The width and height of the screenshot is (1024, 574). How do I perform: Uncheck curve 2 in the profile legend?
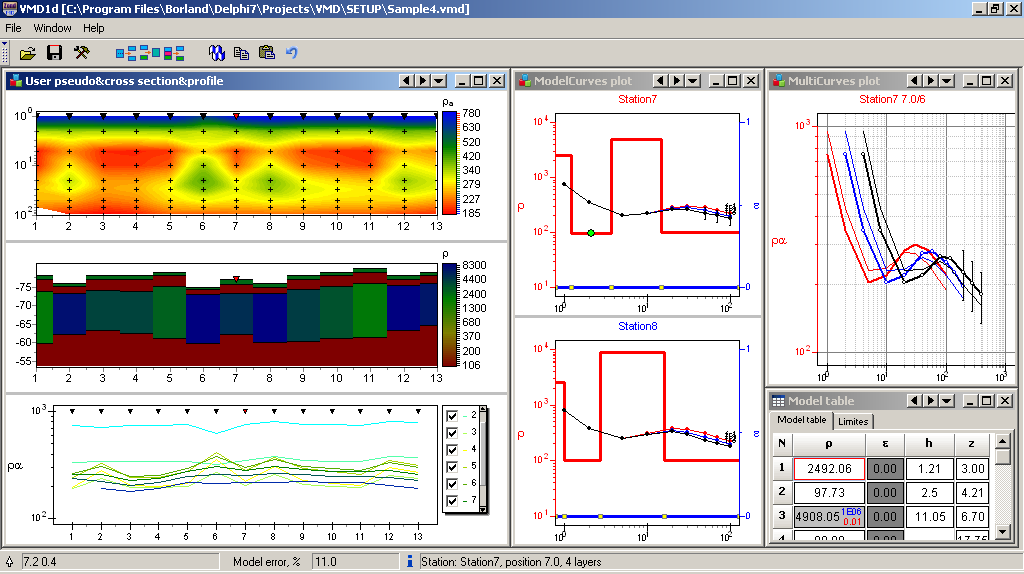[x=453, y=415]
